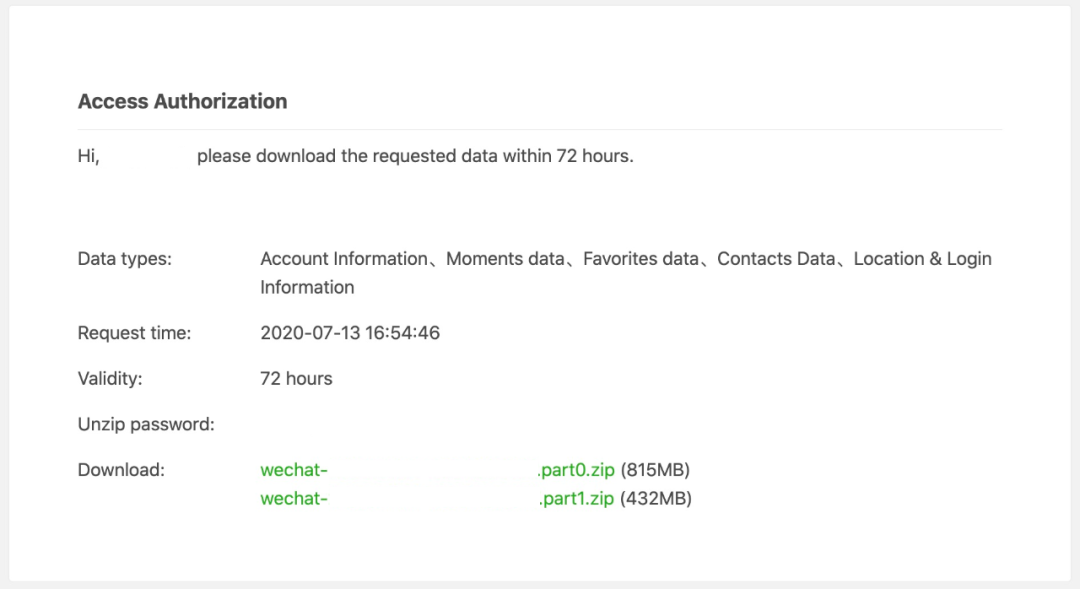
Task: Click the 'Validity:' label
Action: [x=110, y=379]
